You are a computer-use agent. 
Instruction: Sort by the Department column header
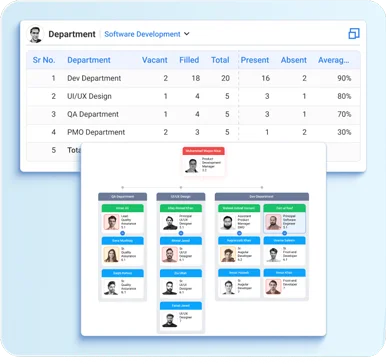pos(89,60)
